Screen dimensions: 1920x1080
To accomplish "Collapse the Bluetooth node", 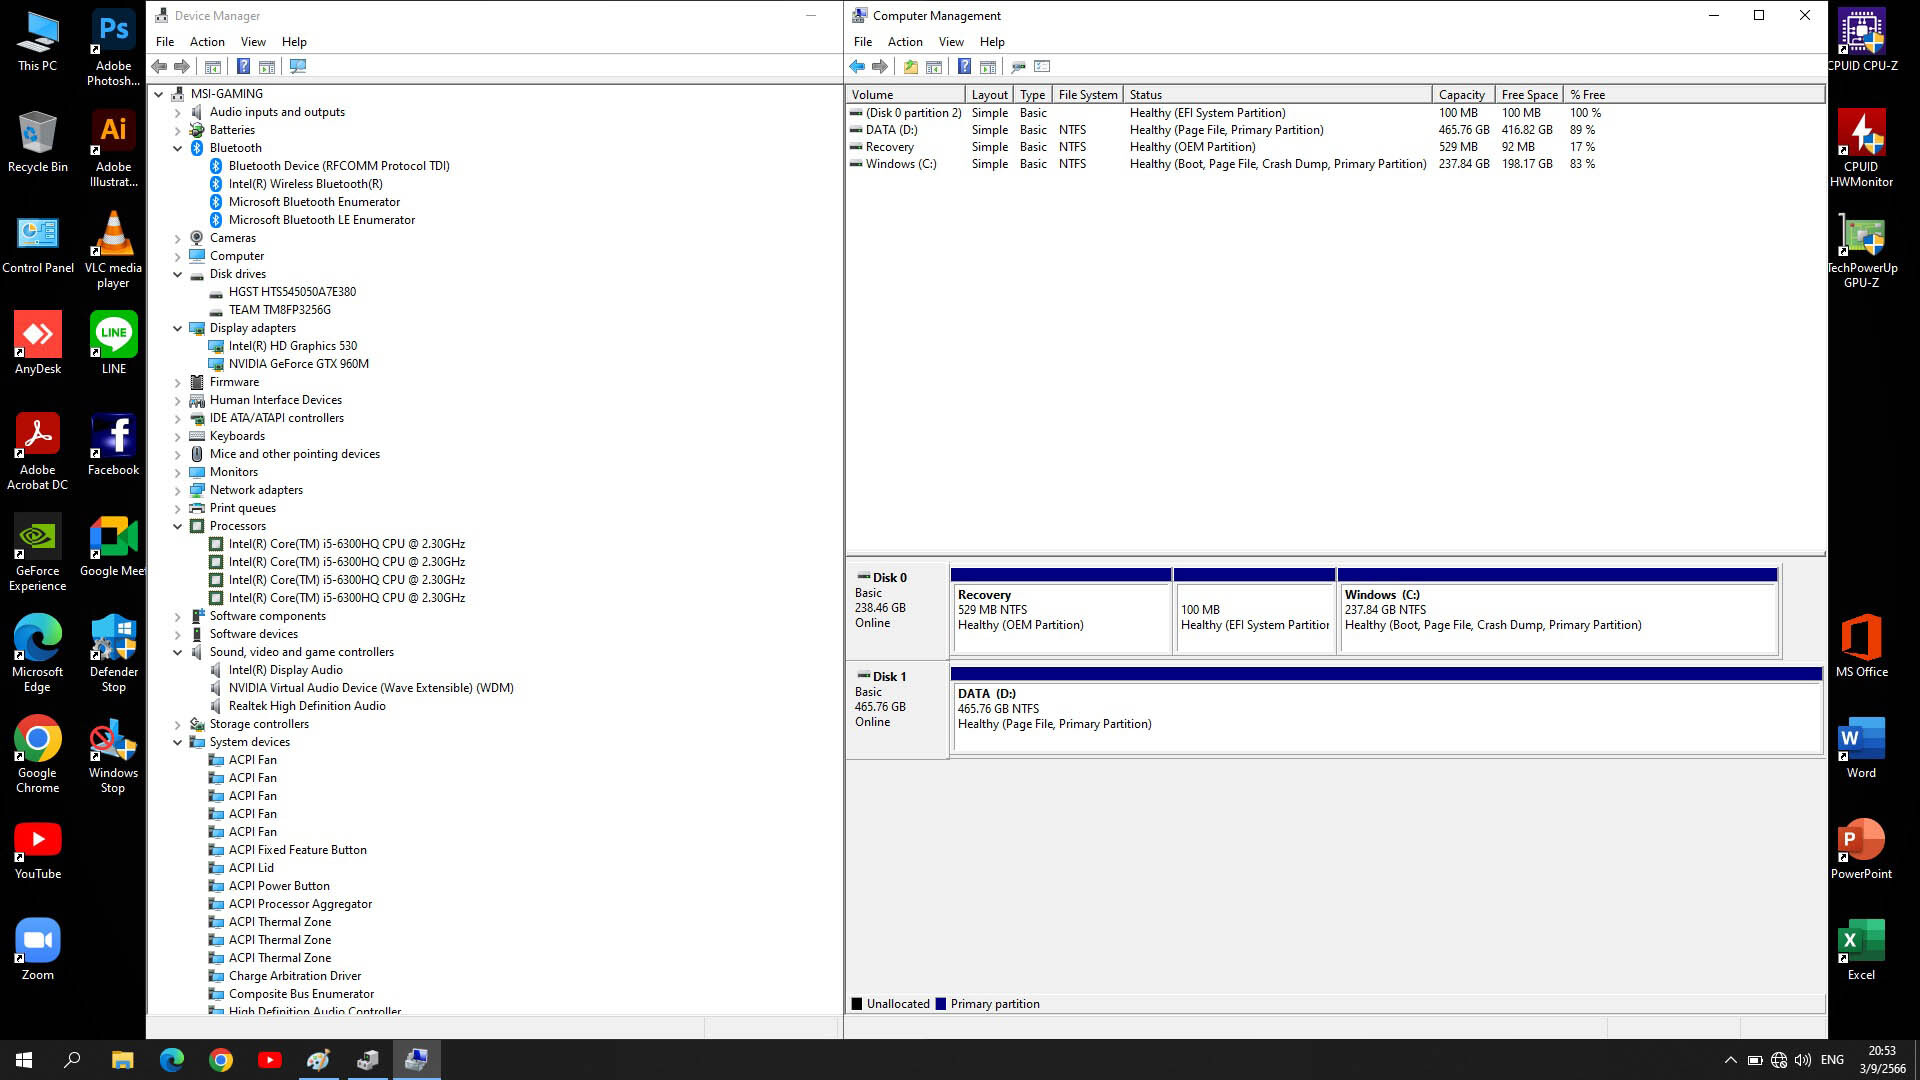I will click(x=178, y=148).
